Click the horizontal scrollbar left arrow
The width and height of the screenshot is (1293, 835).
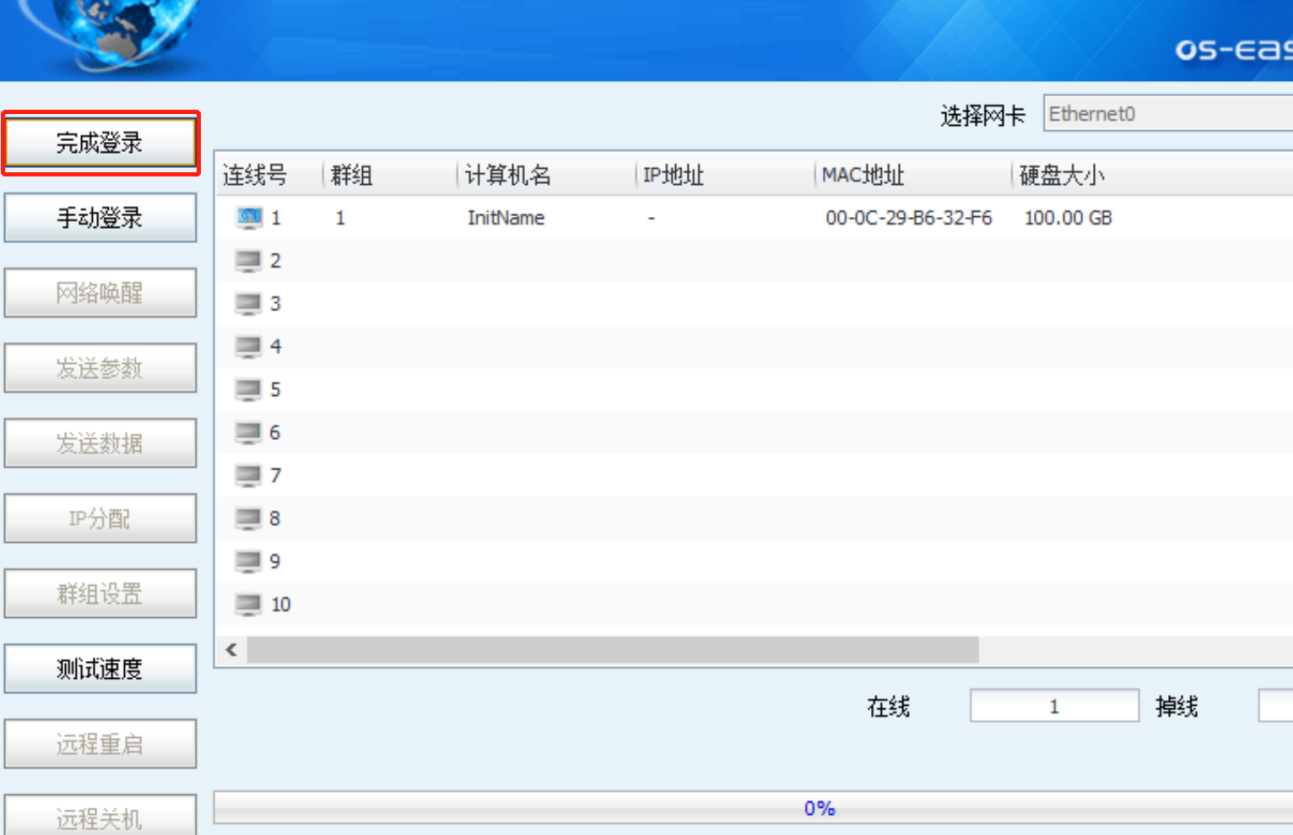(x=232, y=650)
